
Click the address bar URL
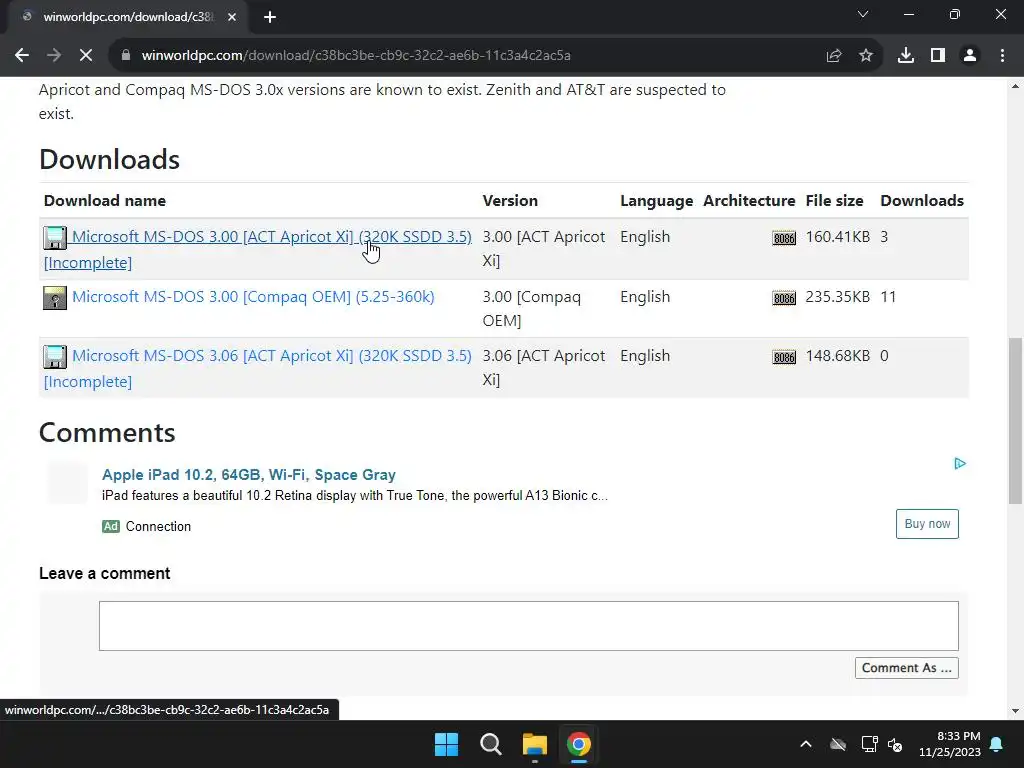tap(356, 56)
